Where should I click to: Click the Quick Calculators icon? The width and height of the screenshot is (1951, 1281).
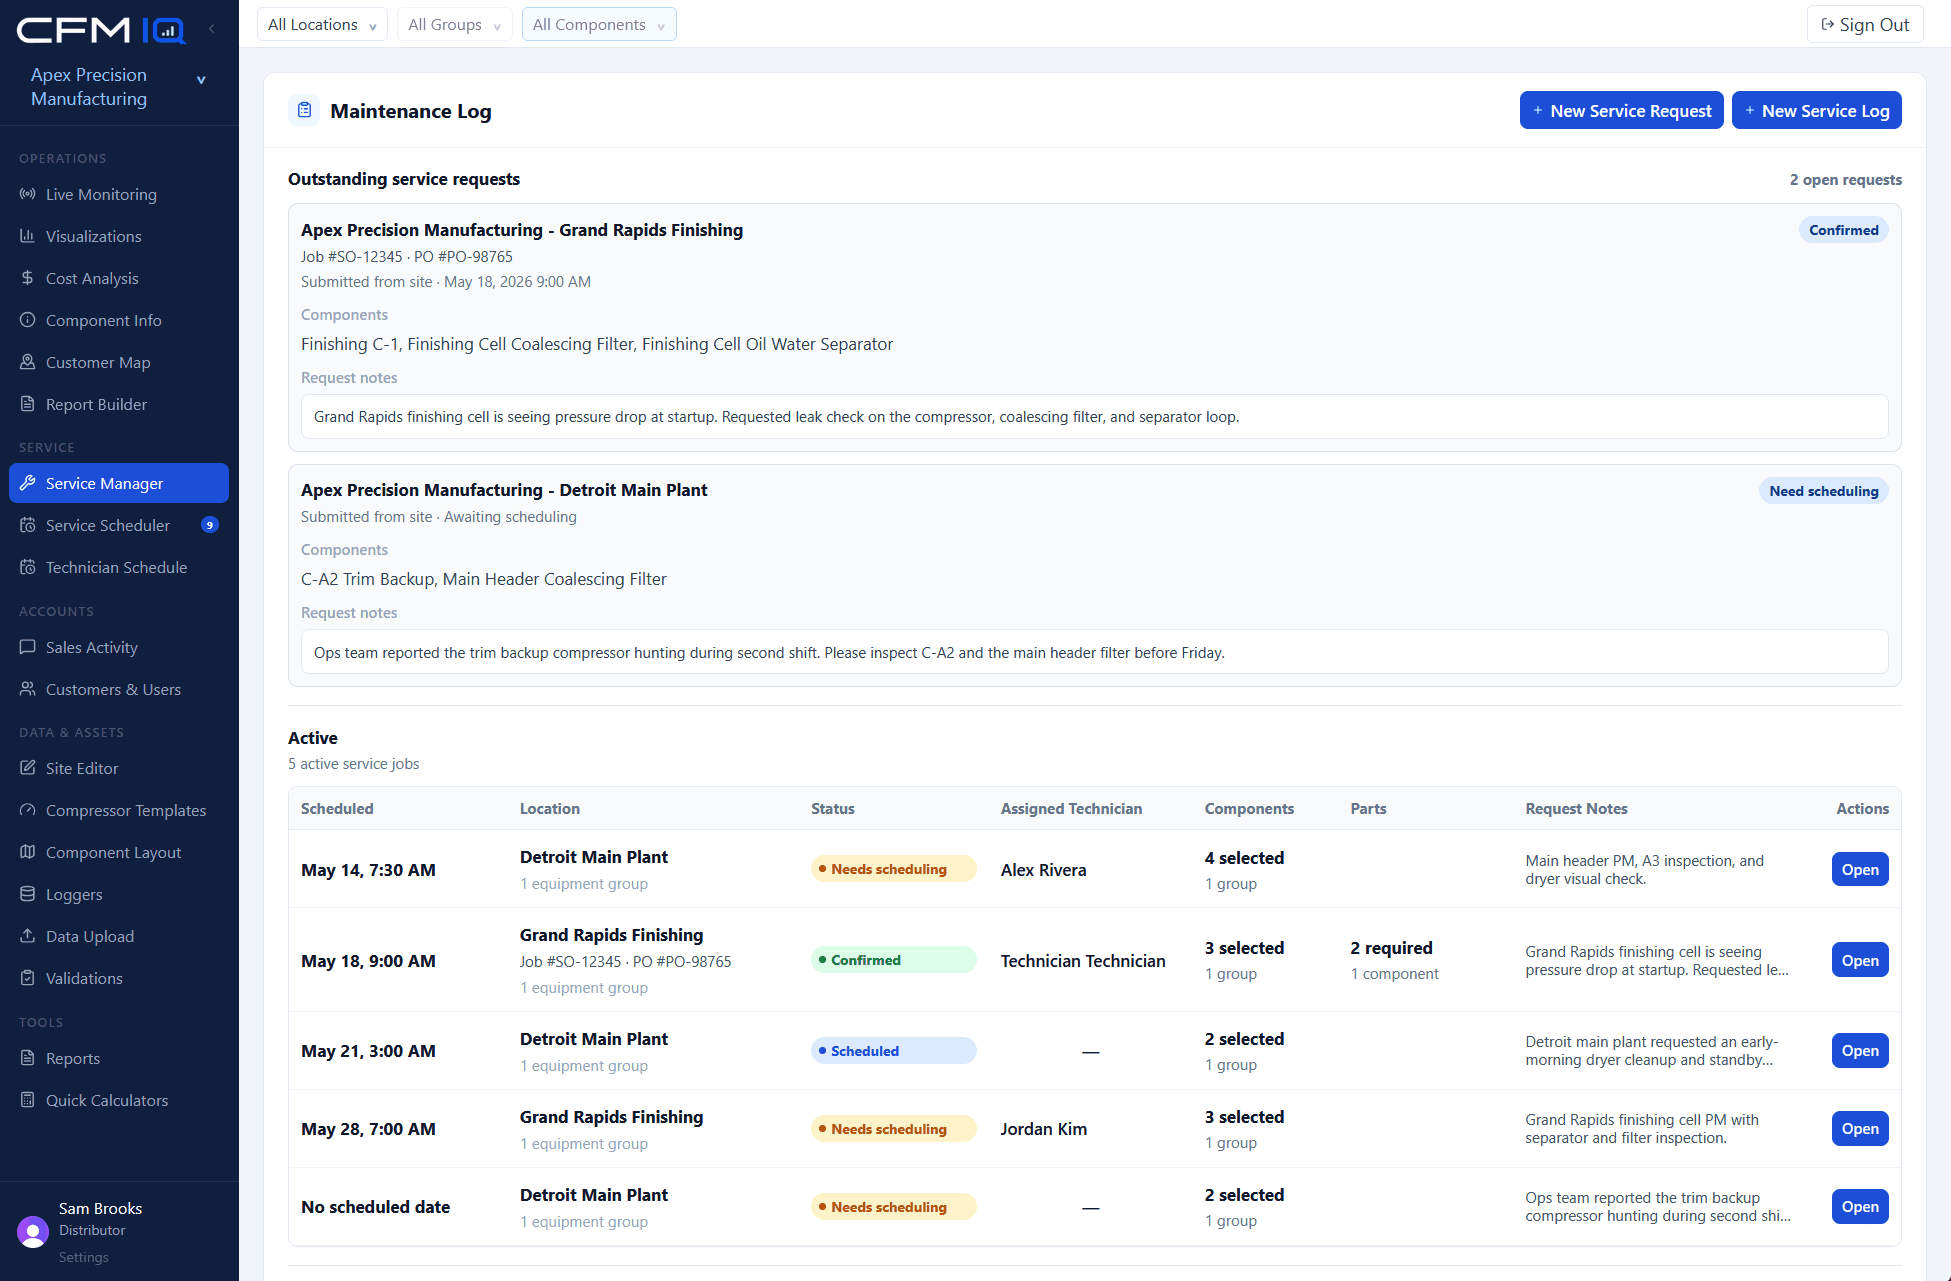tap(28, 1100)
